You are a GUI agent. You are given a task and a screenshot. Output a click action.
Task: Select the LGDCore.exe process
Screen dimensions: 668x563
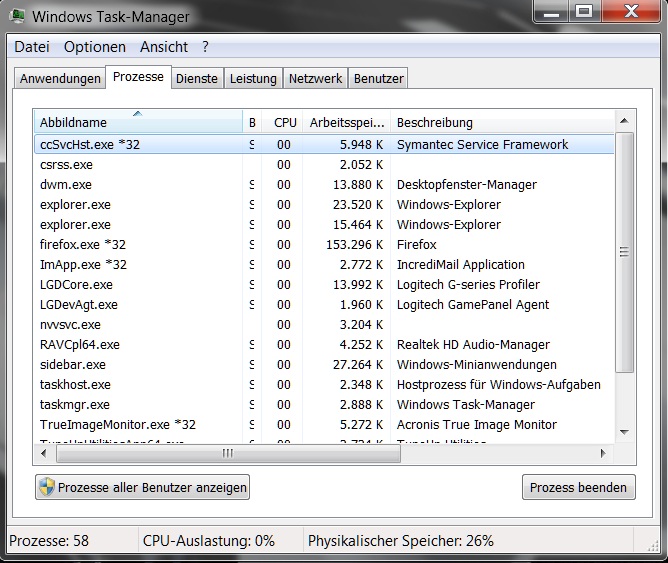click(x=324, y=284)
